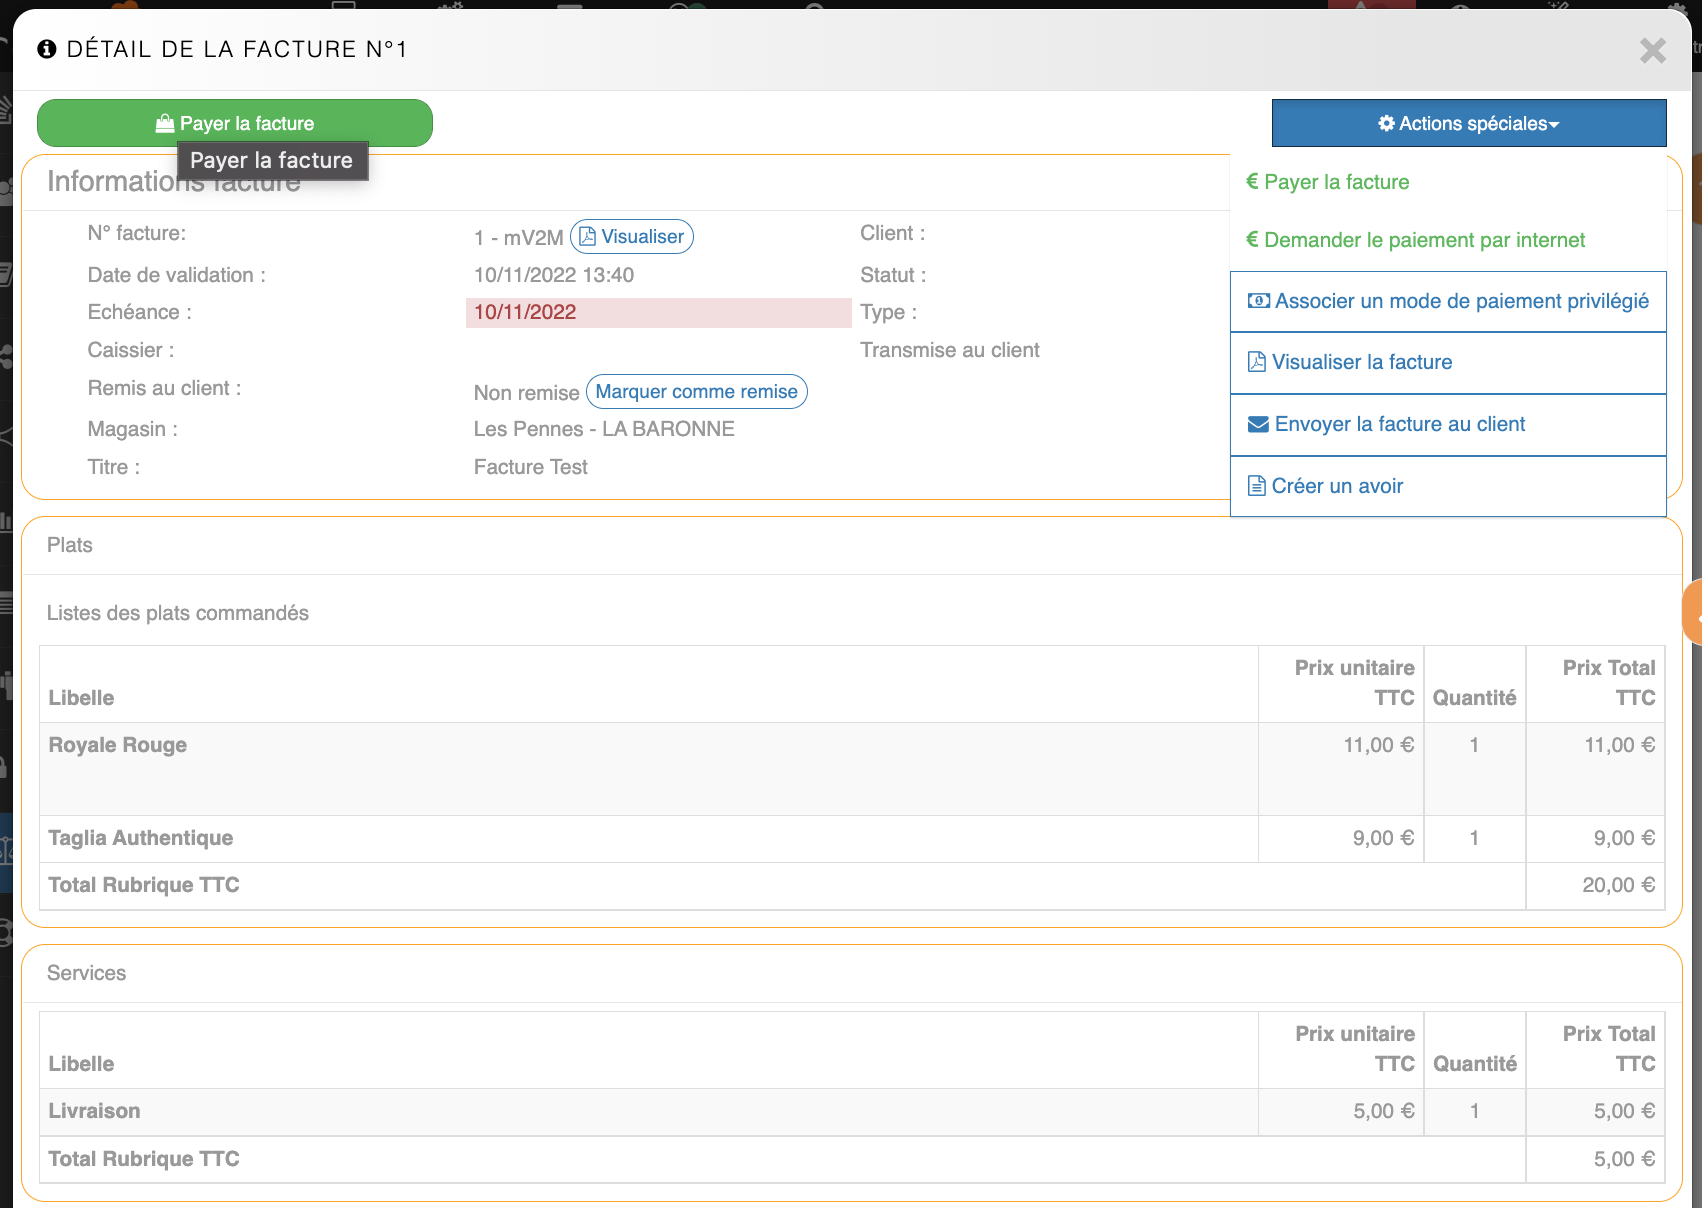Click the Services section header

(x=87, y=973)
